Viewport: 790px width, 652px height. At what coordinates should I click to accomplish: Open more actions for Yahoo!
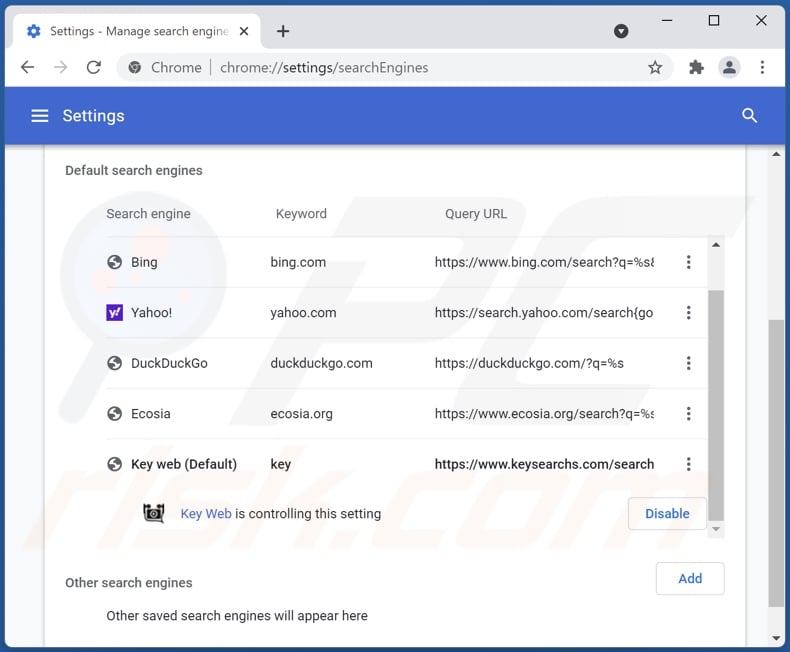pyautogui.click(x=688, y=313)
